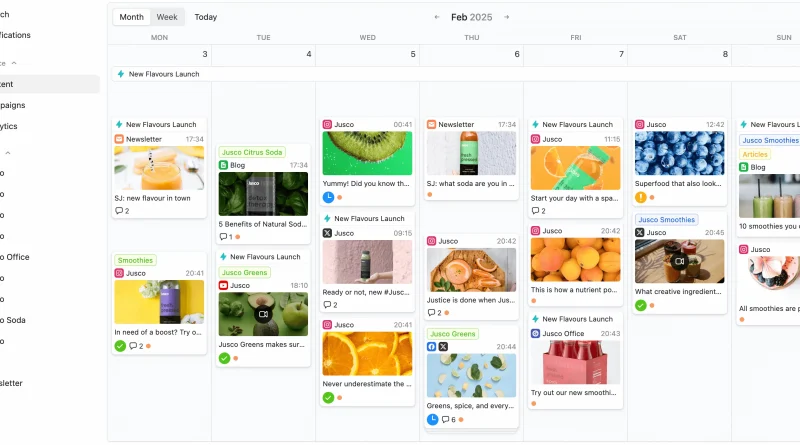Toggle green checkmark on 'In need of a boost?' post

[120, 346]
